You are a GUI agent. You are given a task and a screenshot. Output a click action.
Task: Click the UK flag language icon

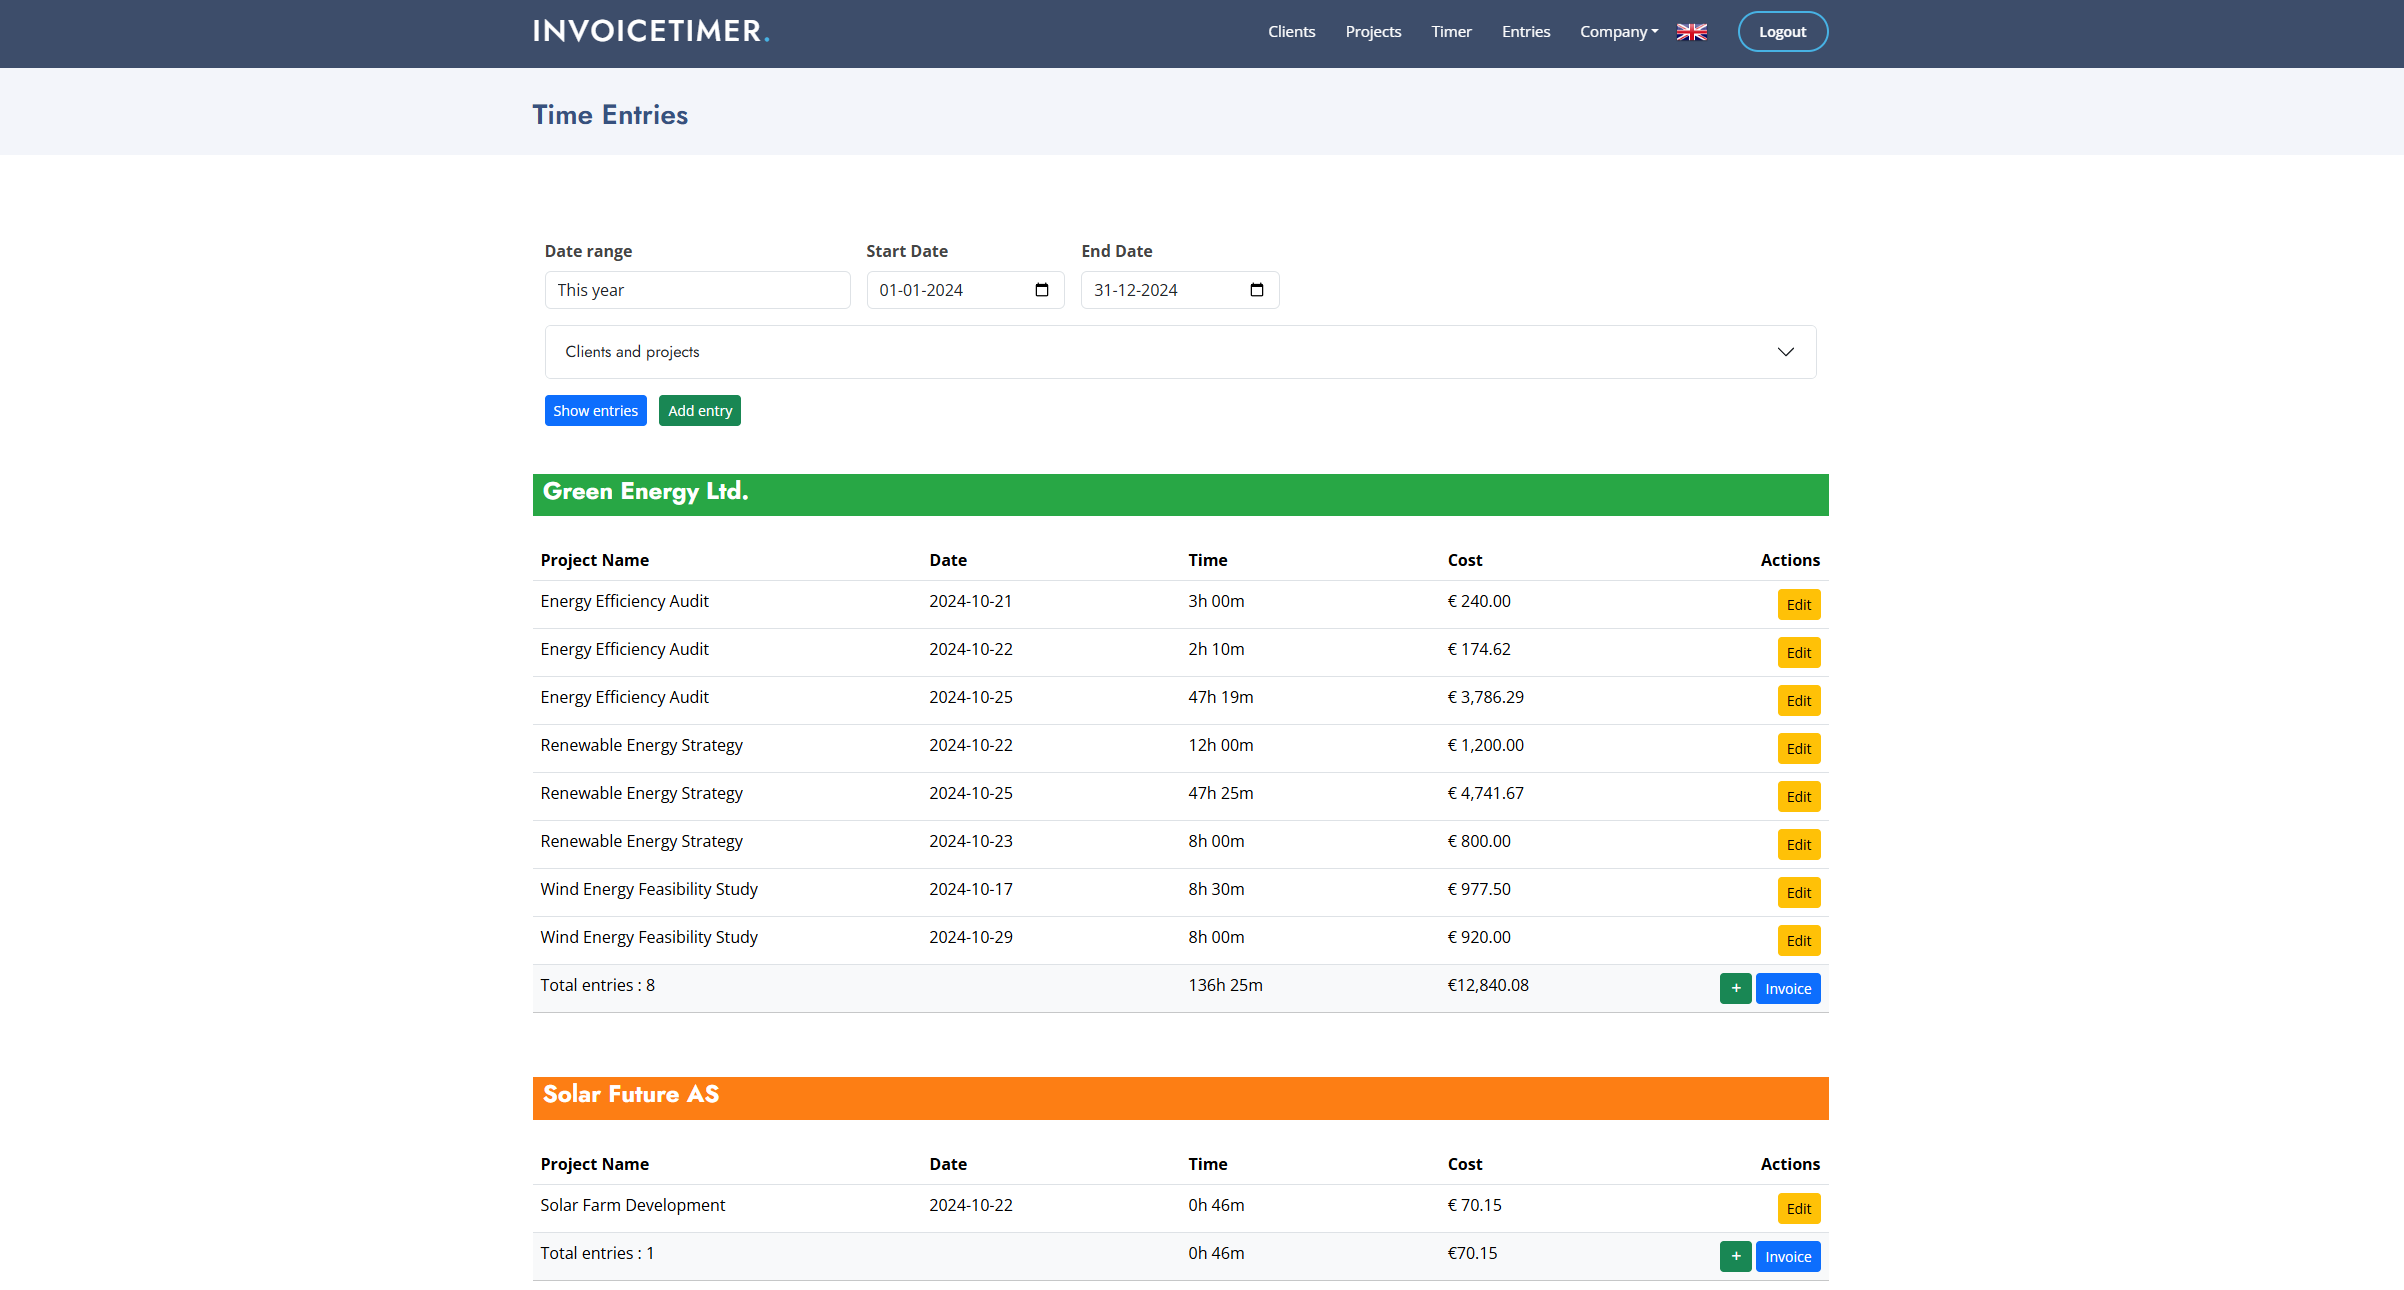[x=1691, y=32]
